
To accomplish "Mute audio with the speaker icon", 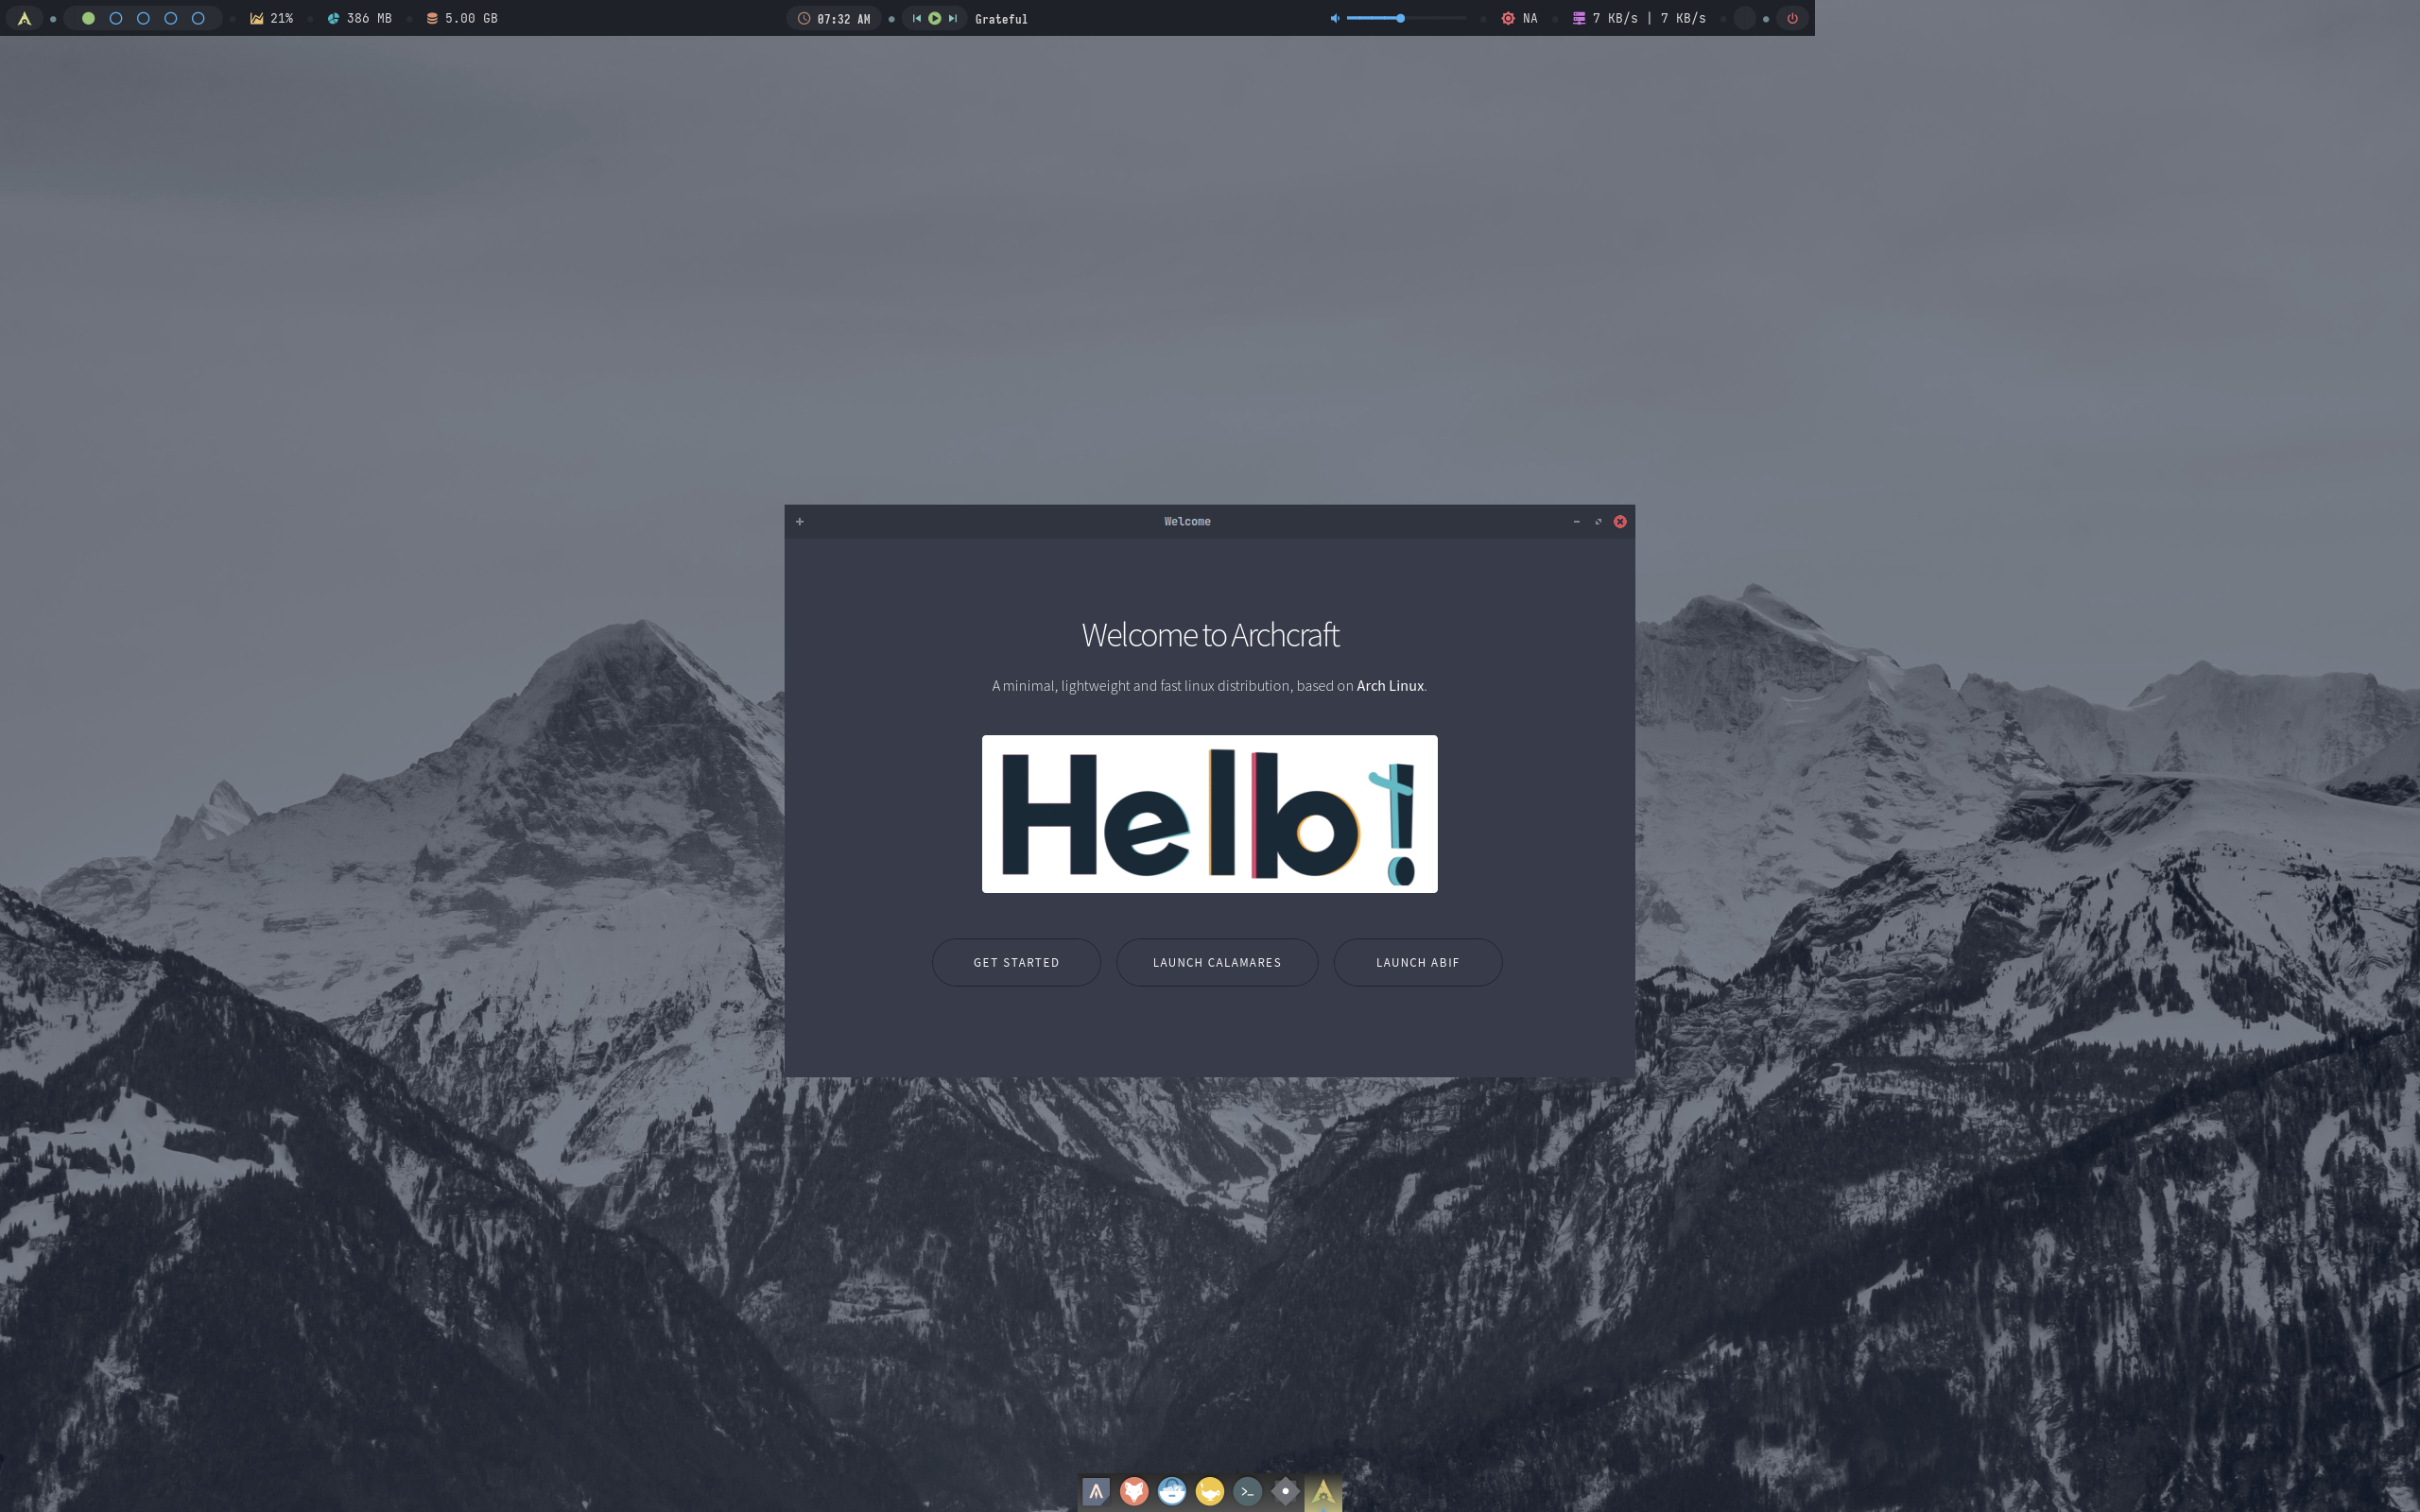I will click(1335, 18).
